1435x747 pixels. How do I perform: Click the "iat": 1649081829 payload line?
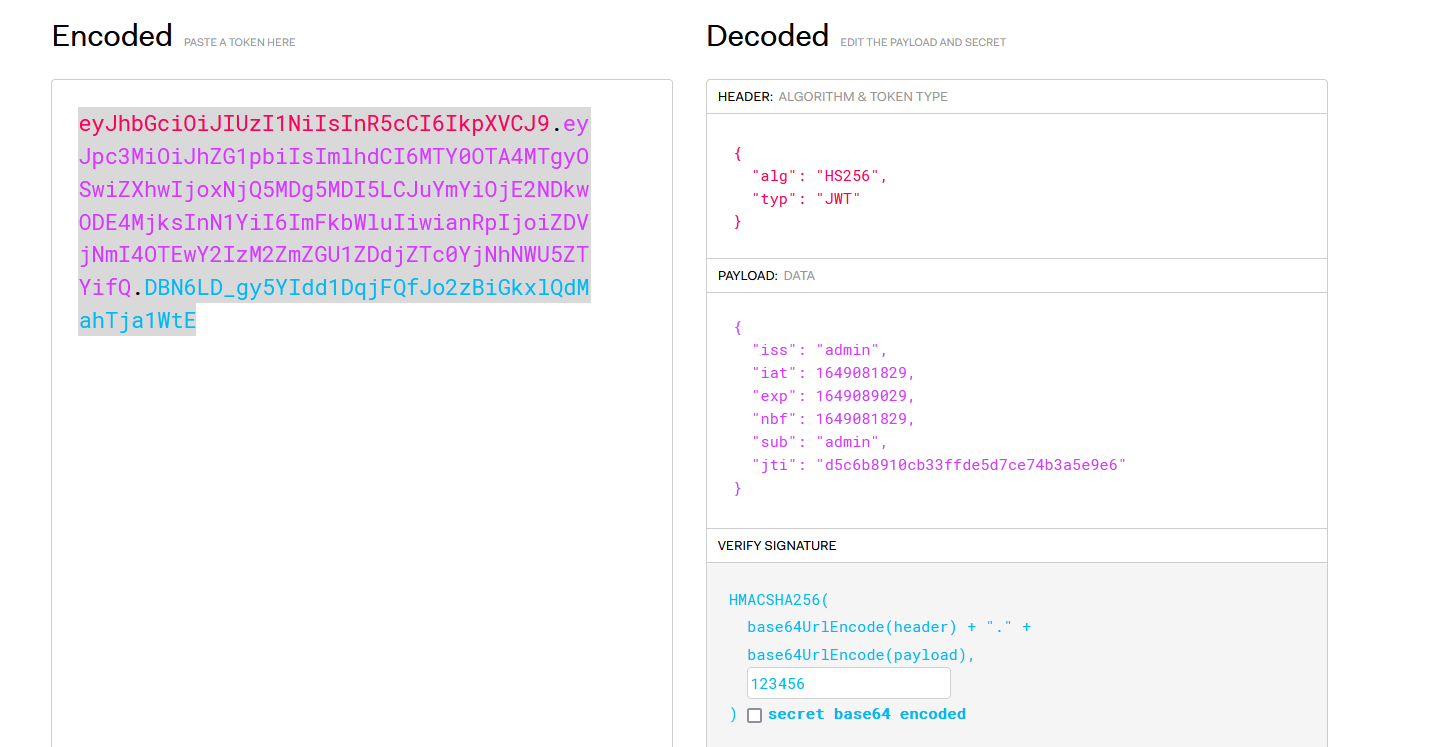[x=833, y=373]
